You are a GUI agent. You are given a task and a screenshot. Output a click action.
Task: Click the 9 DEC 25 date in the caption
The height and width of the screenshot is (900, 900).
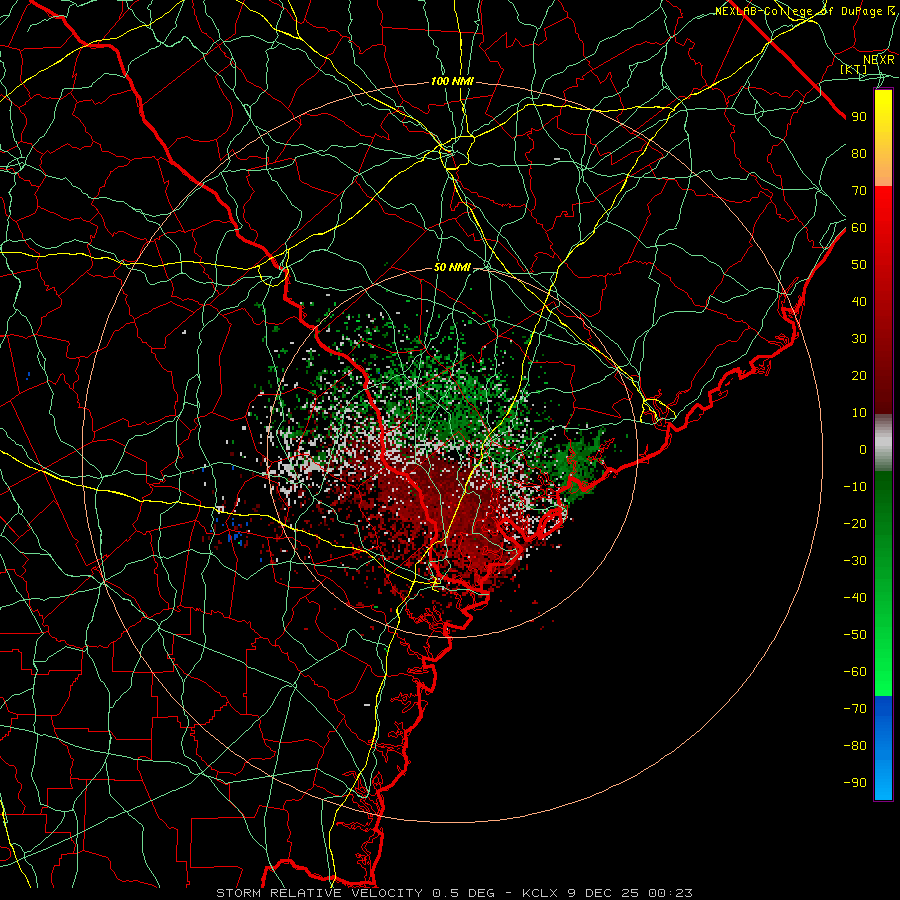(x=605, y=893)
